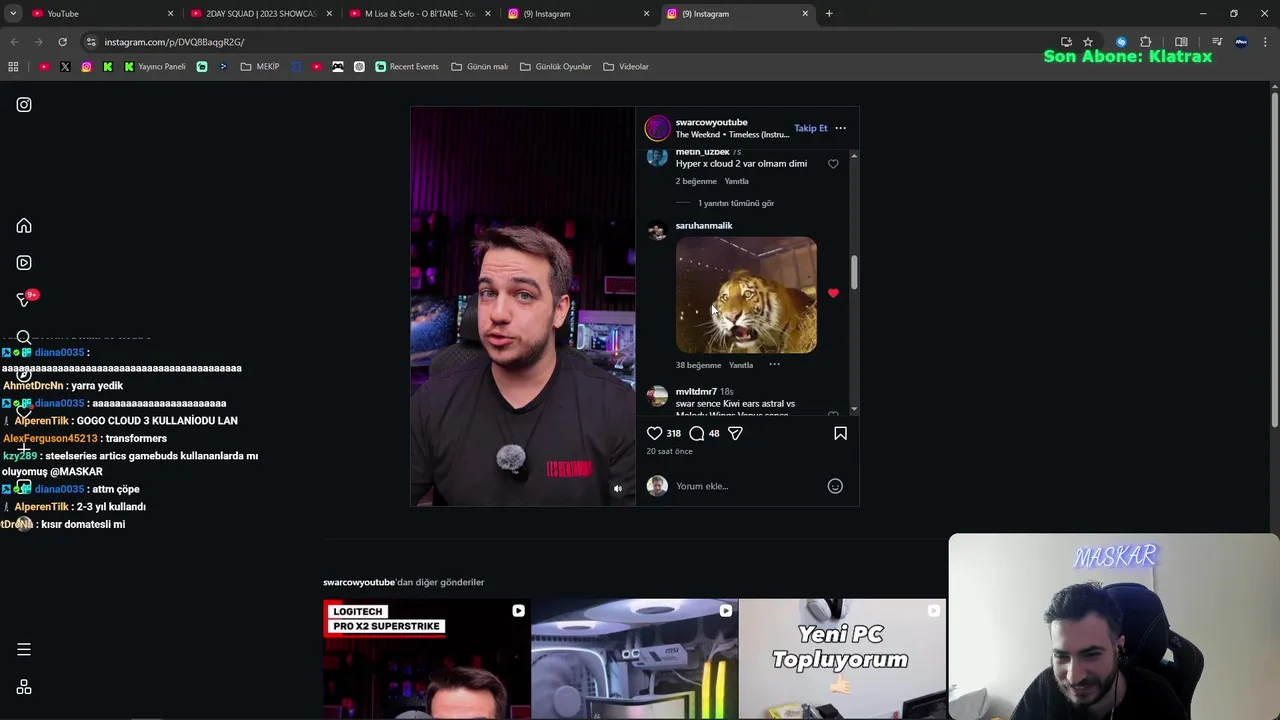1280x720 pixels.
Task: Click the Instagram logo in the sidebar
Action: [x=24, y=105]
